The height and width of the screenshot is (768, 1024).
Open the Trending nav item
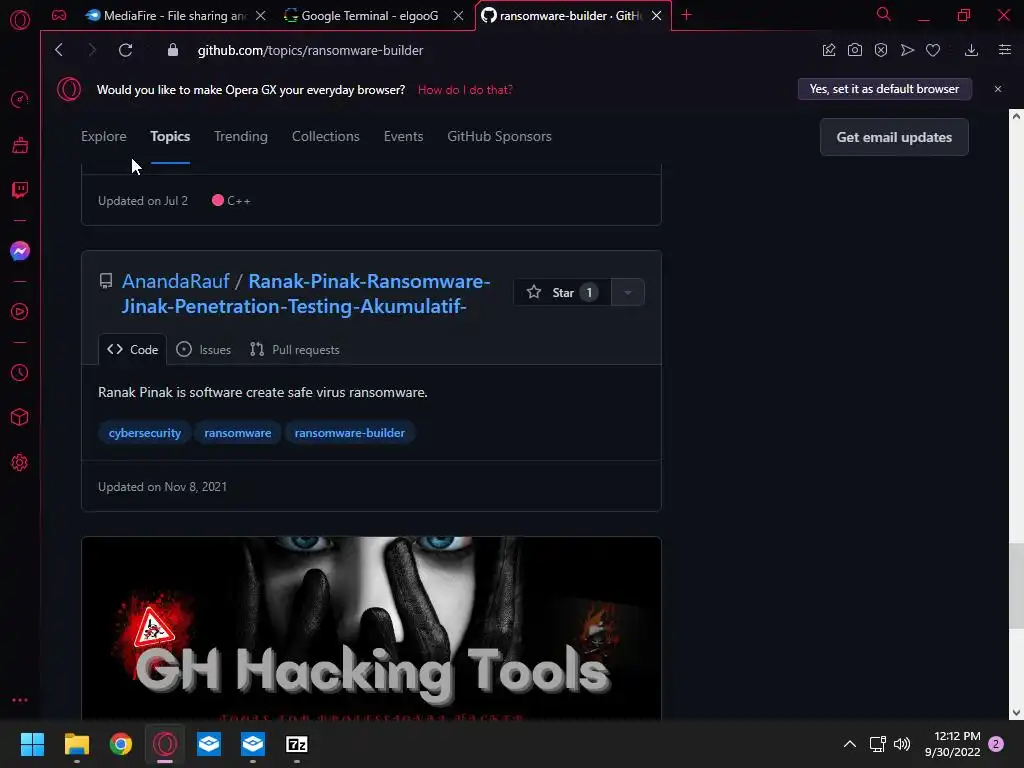pyautogui.click(x=240, y=136)
